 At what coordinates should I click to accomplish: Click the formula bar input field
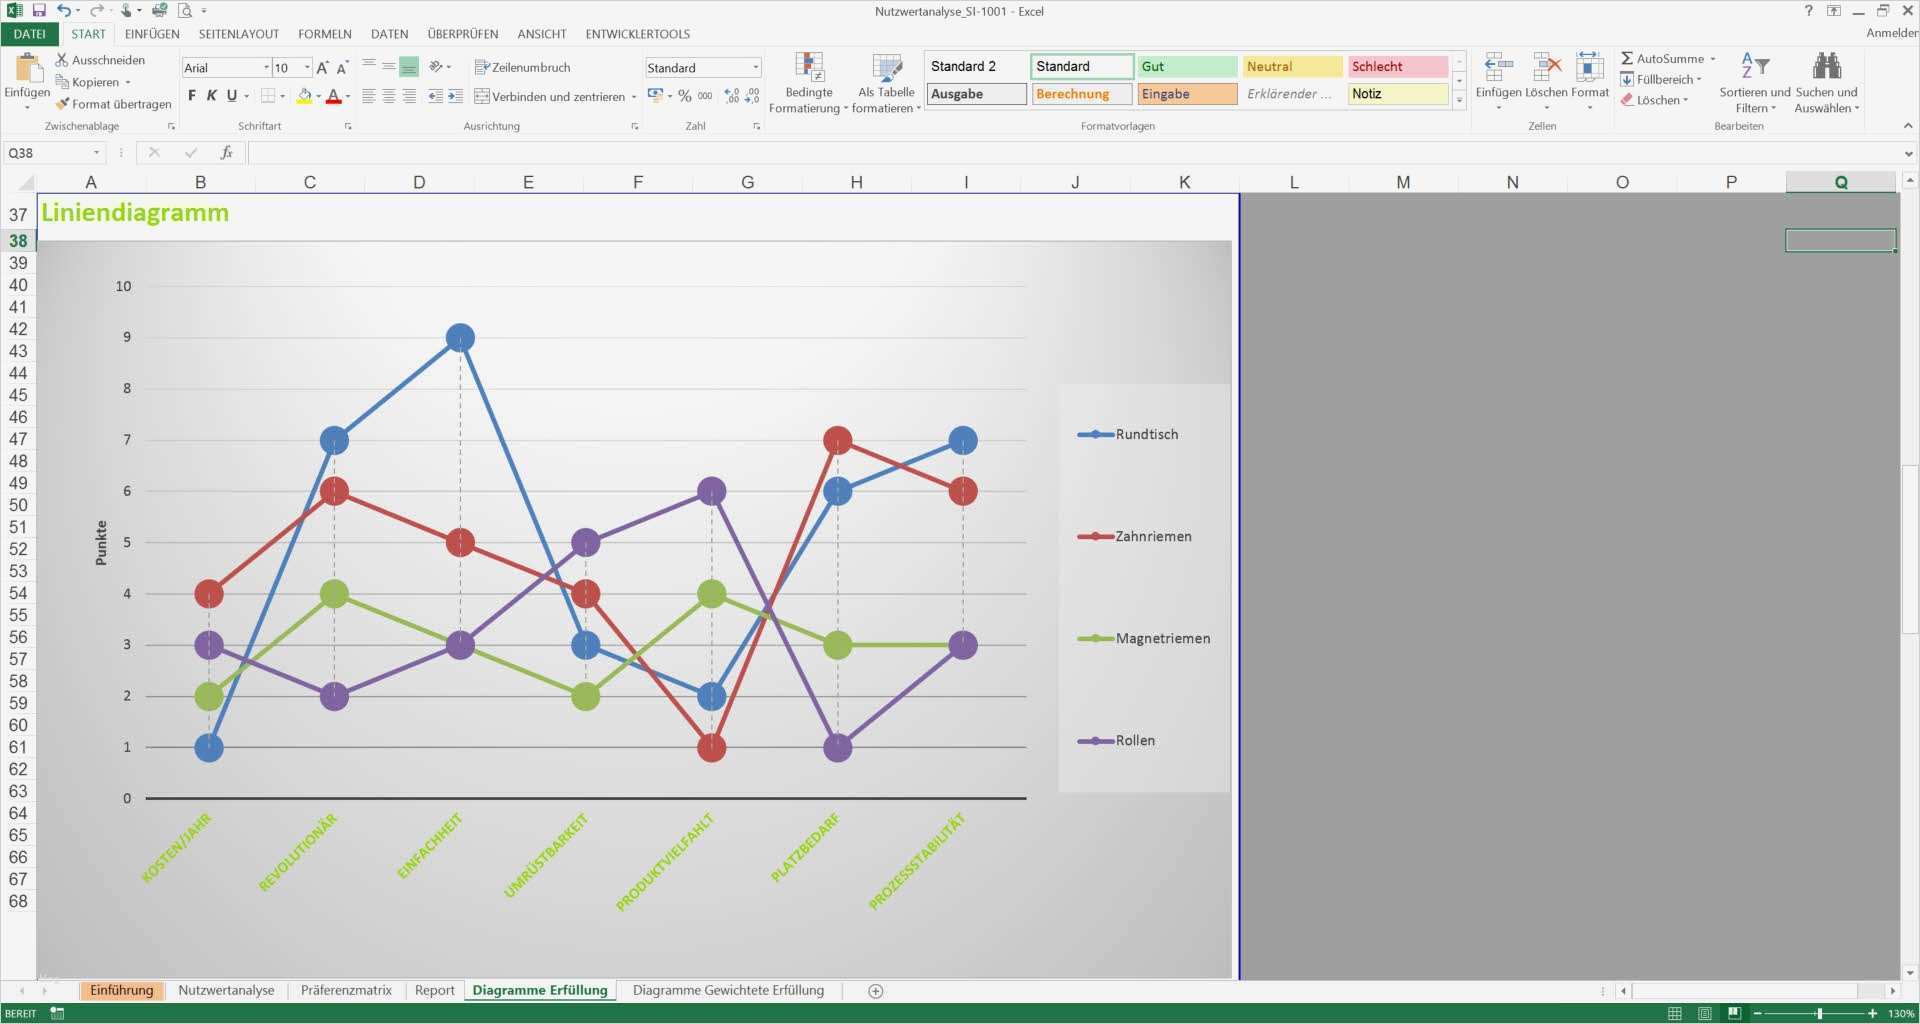[1075, 153]
